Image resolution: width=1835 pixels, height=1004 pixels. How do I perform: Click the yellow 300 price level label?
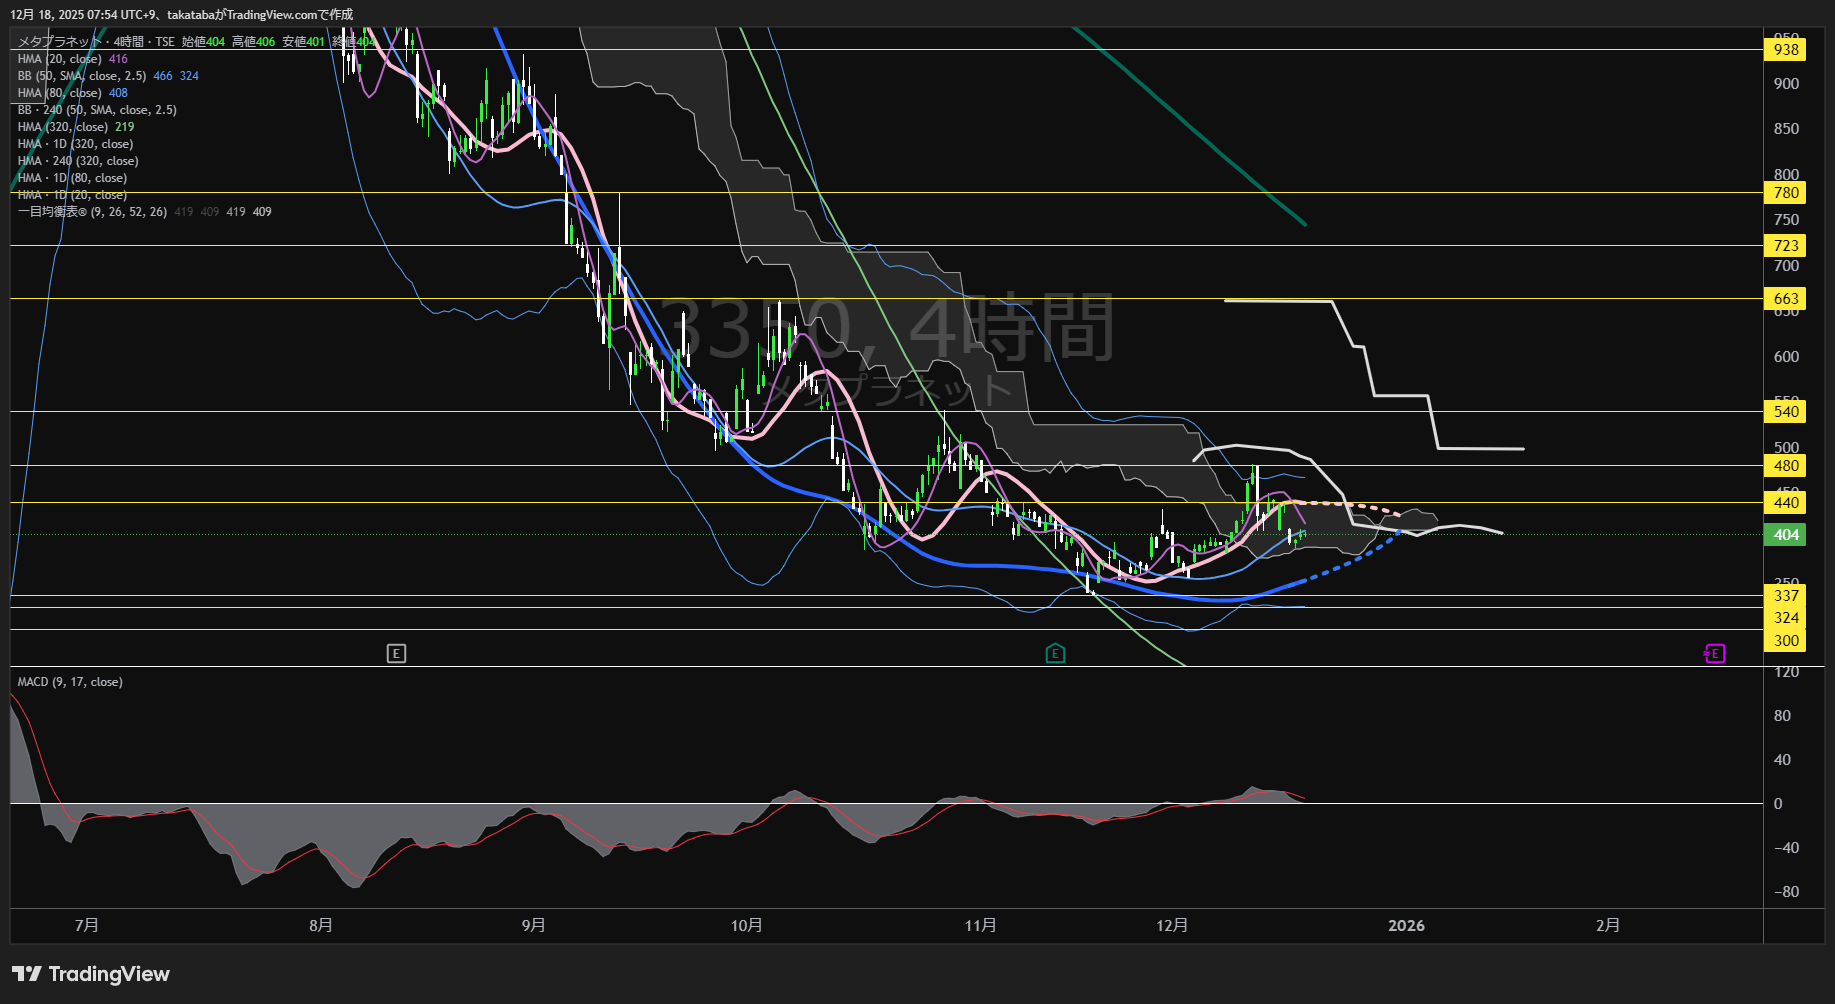[1786, 641]
